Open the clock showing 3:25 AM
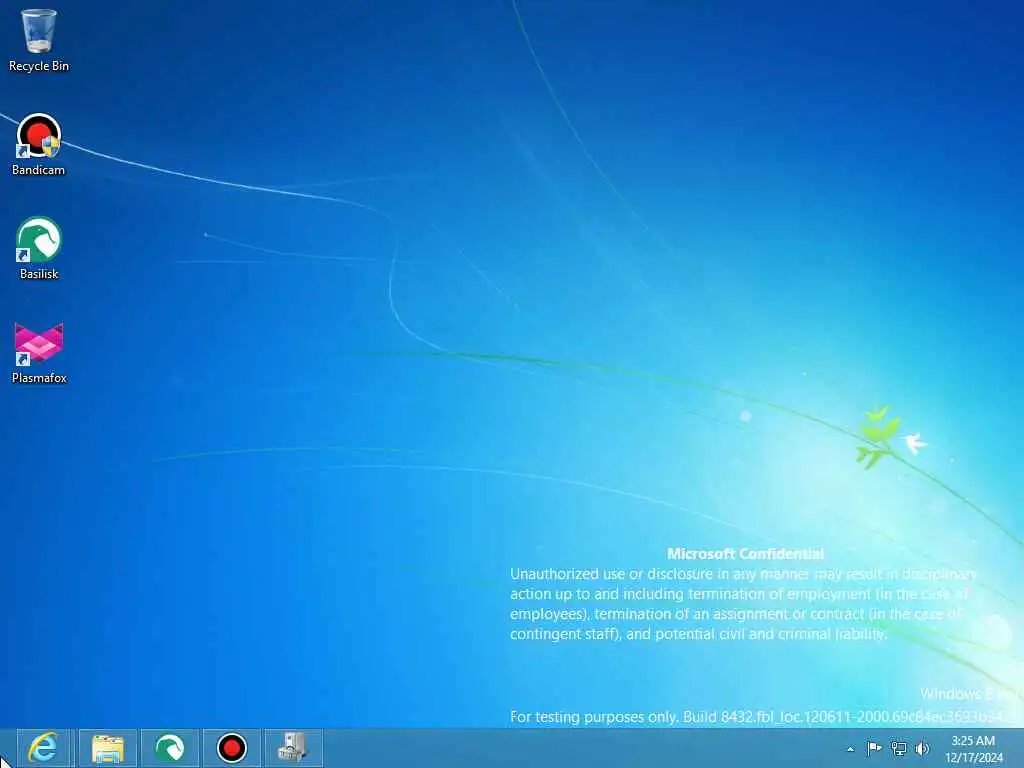This screenshot has width=1024, height=768. (x=973, y=749)
